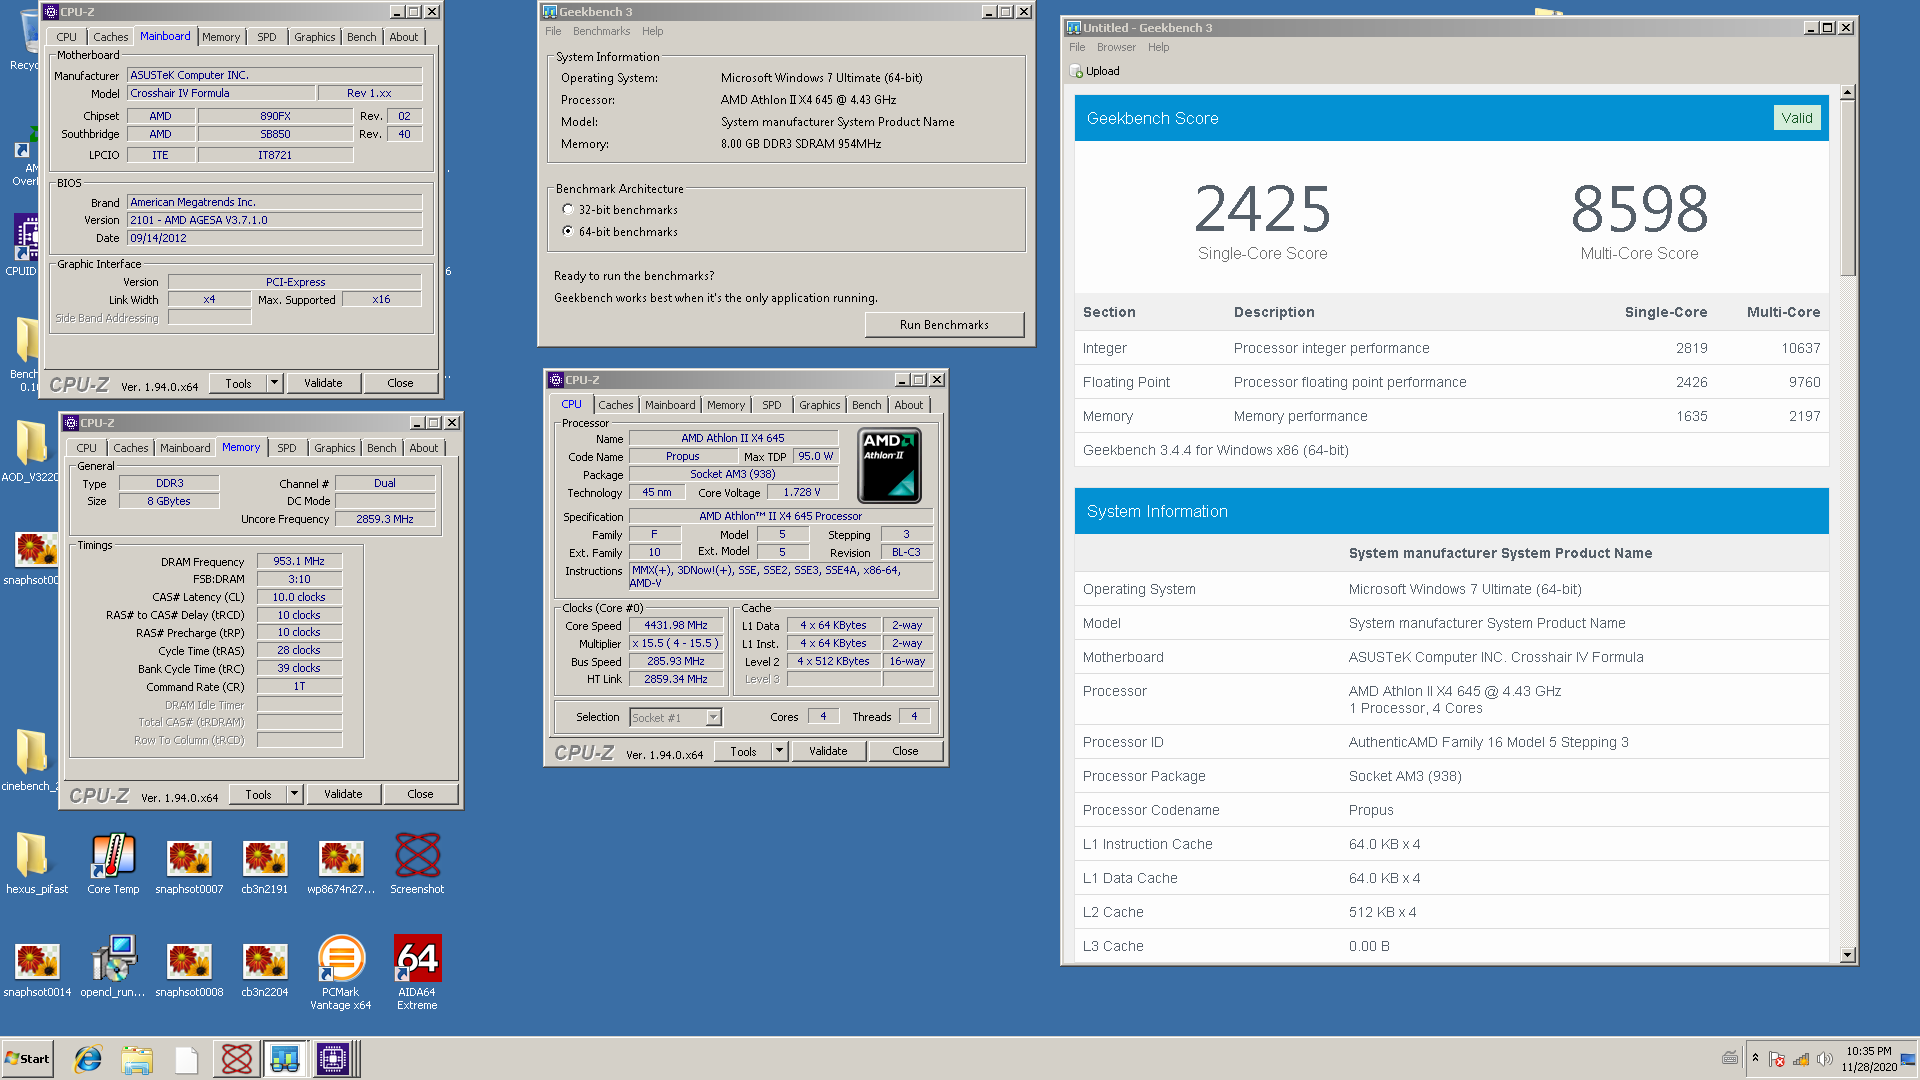Launch the Screenshot desktop icon
Viewport: 1920px width, 1080px height.
(x=417, y=863)
